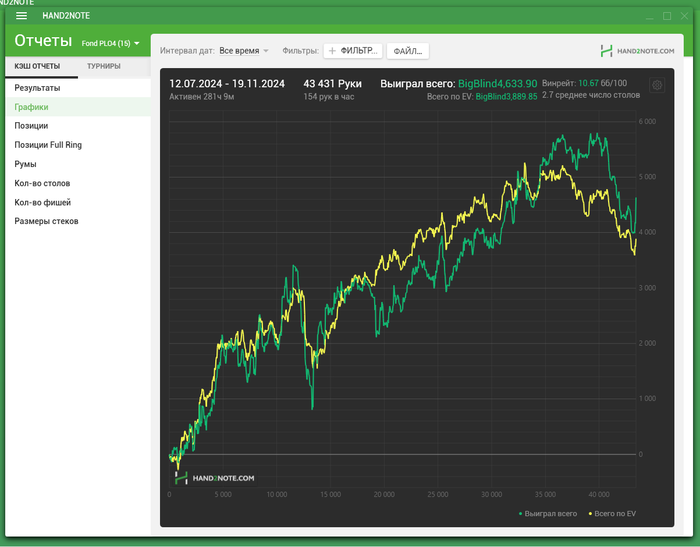The height and width of the screenshot is (547, 700).
Task: Open 'Позиции Full Ring' report
Action: (x=78, y=145)
